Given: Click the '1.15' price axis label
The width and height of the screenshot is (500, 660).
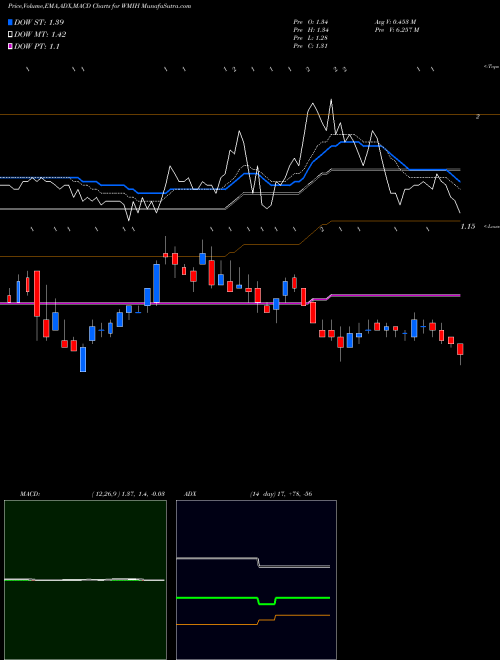Looking at the screenshot, I should (x=468, y=226).
